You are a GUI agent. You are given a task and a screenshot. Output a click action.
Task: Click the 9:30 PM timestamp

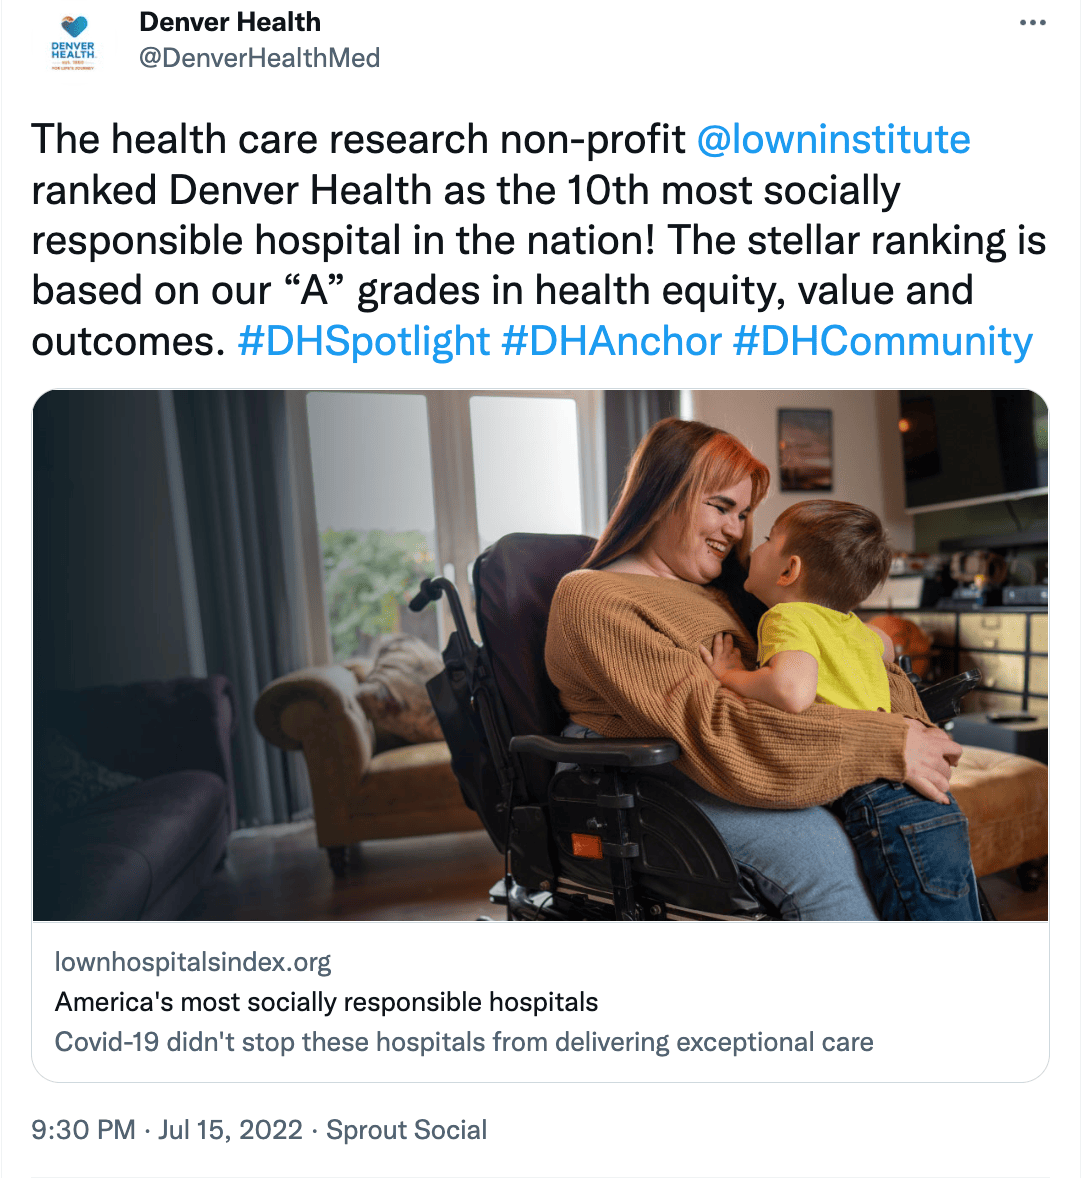[83, 1130]
